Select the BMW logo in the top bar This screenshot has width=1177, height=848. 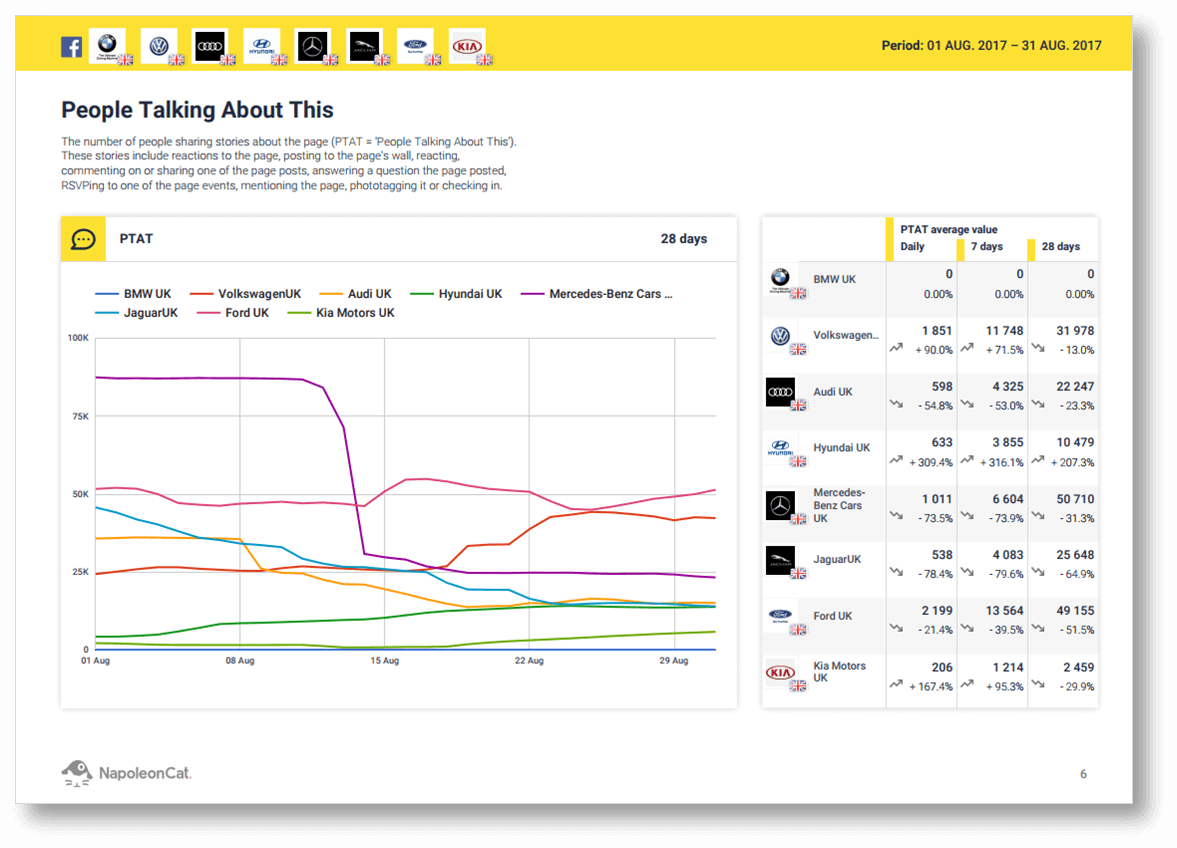tap(108, 44)
